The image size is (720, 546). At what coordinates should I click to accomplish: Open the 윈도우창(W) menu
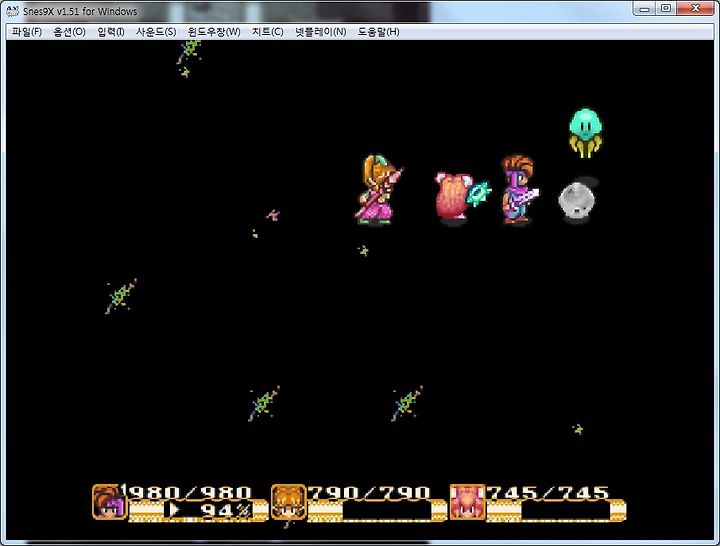coord(214,32)
